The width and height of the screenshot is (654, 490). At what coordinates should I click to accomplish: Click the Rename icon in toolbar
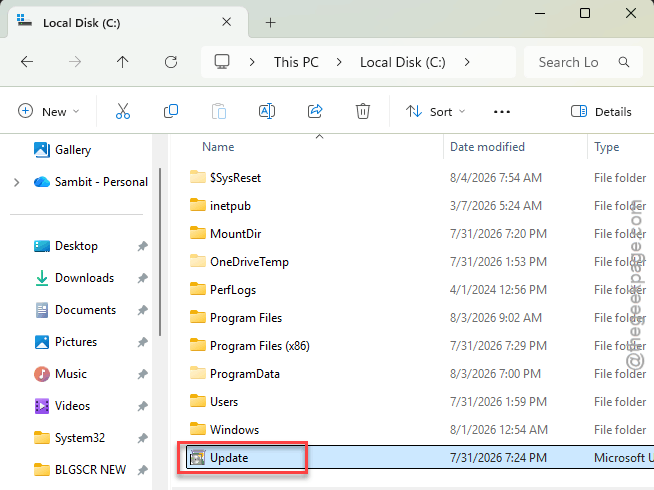point(267,111)
